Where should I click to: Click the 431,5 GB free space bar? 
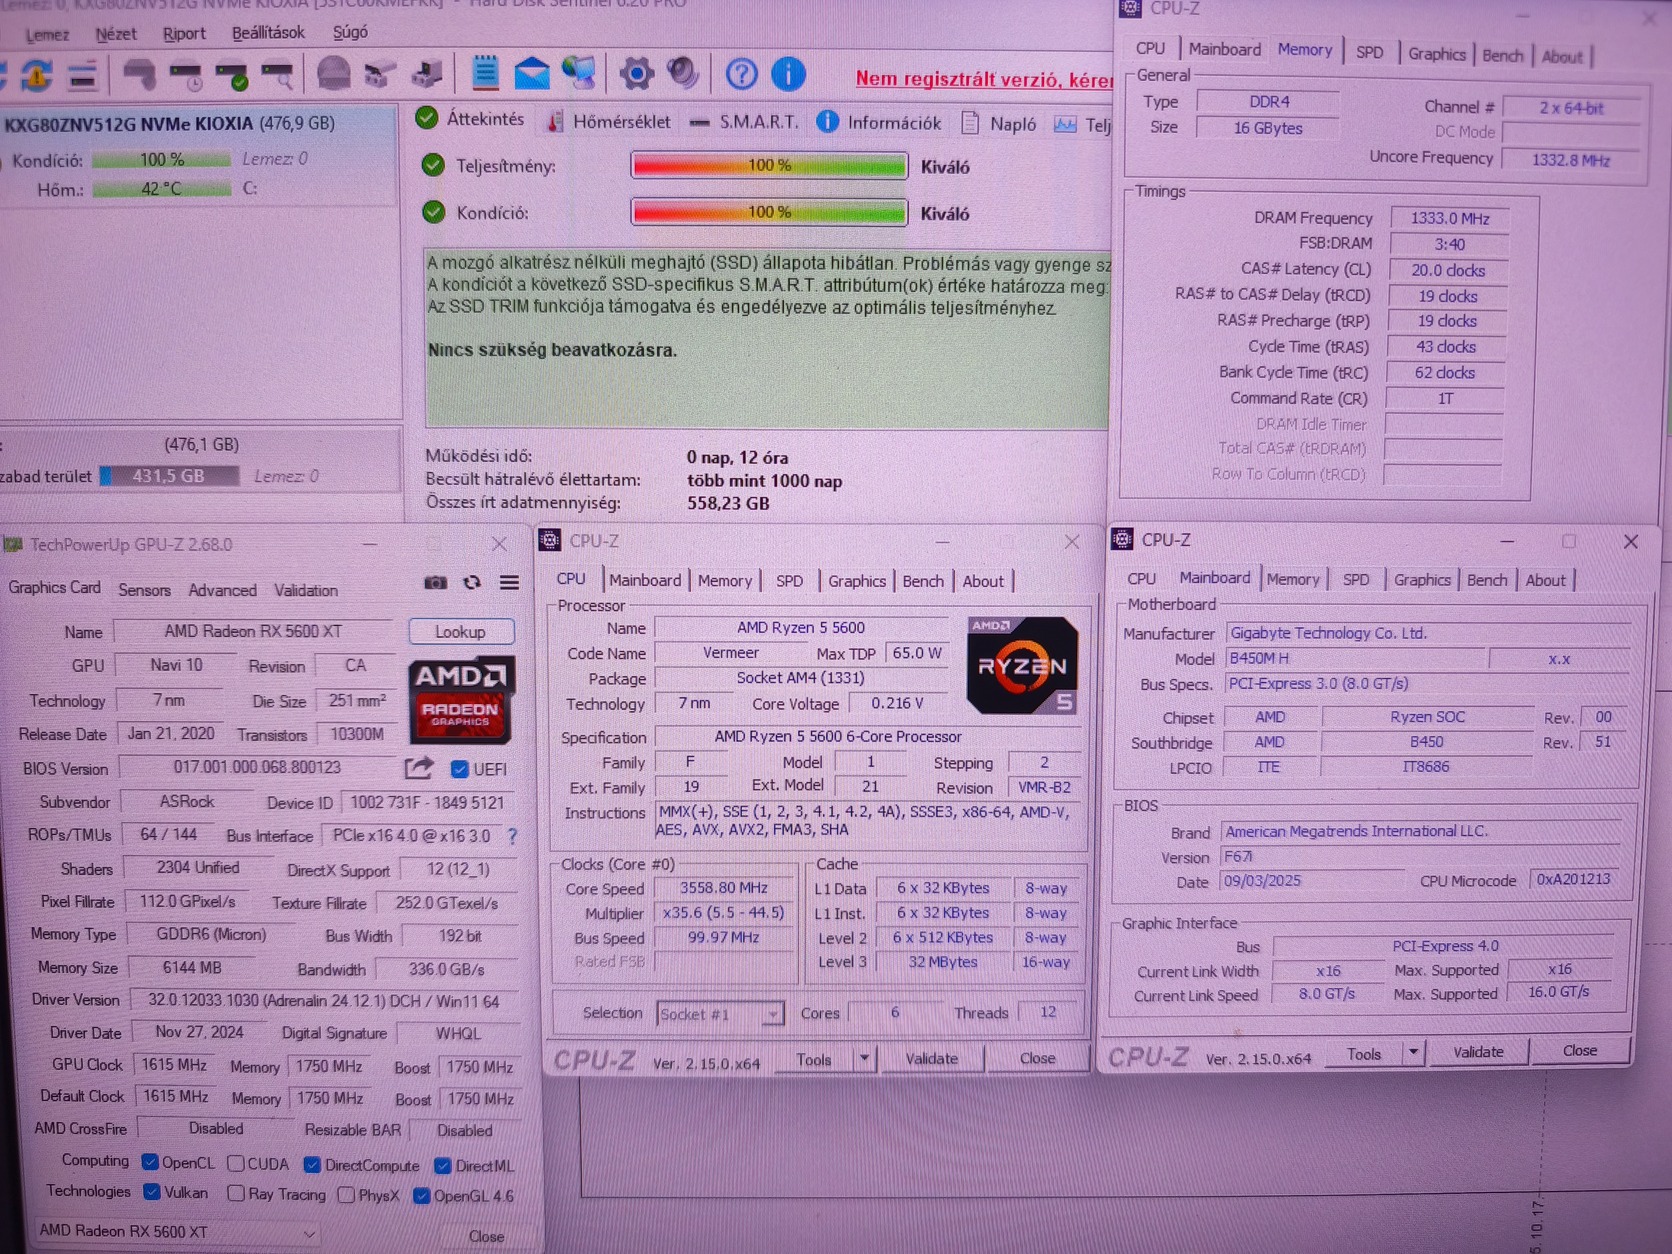(x=169, y=476)
